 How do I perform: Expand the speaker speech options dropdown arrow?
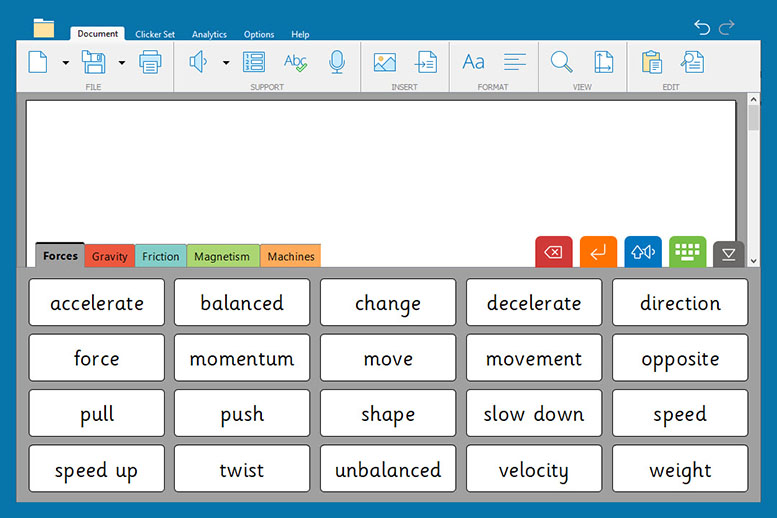[x=226, y=63]
